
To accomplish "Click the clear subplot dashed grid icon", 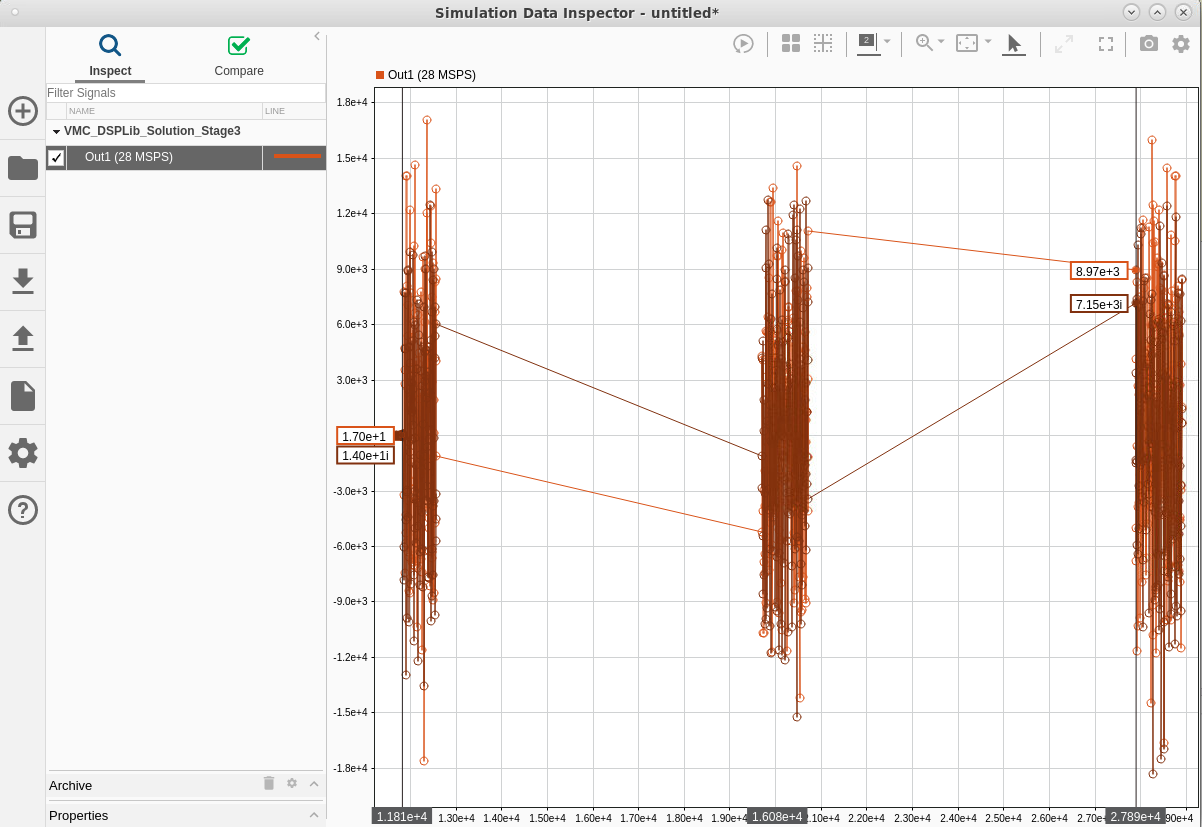I will [x=823, y=44].
